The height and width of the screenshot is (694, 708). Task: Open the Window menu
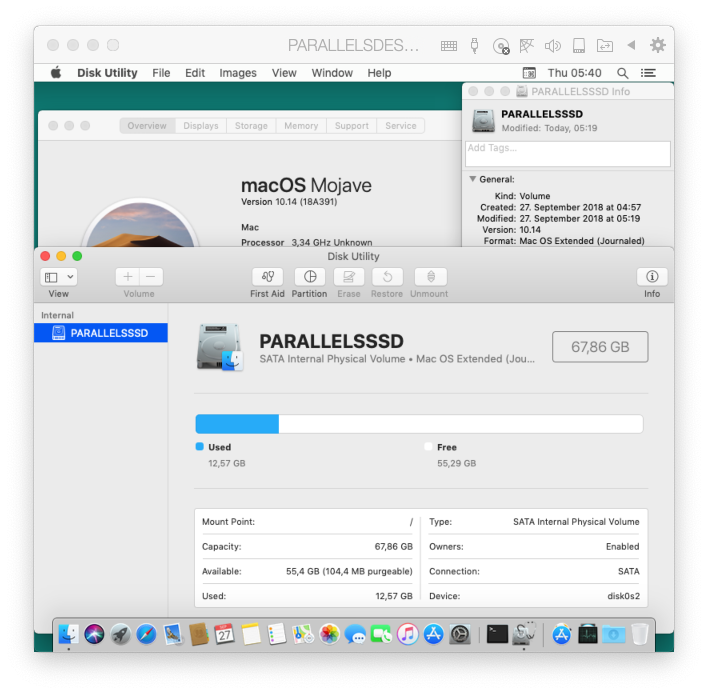tap(332, 73)
